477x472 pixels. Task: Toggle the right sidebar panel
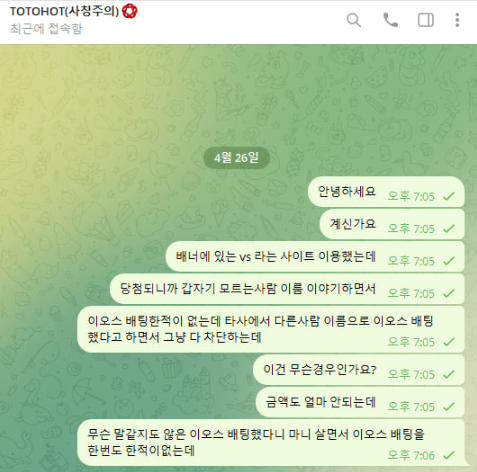click(x=426, y=20)
